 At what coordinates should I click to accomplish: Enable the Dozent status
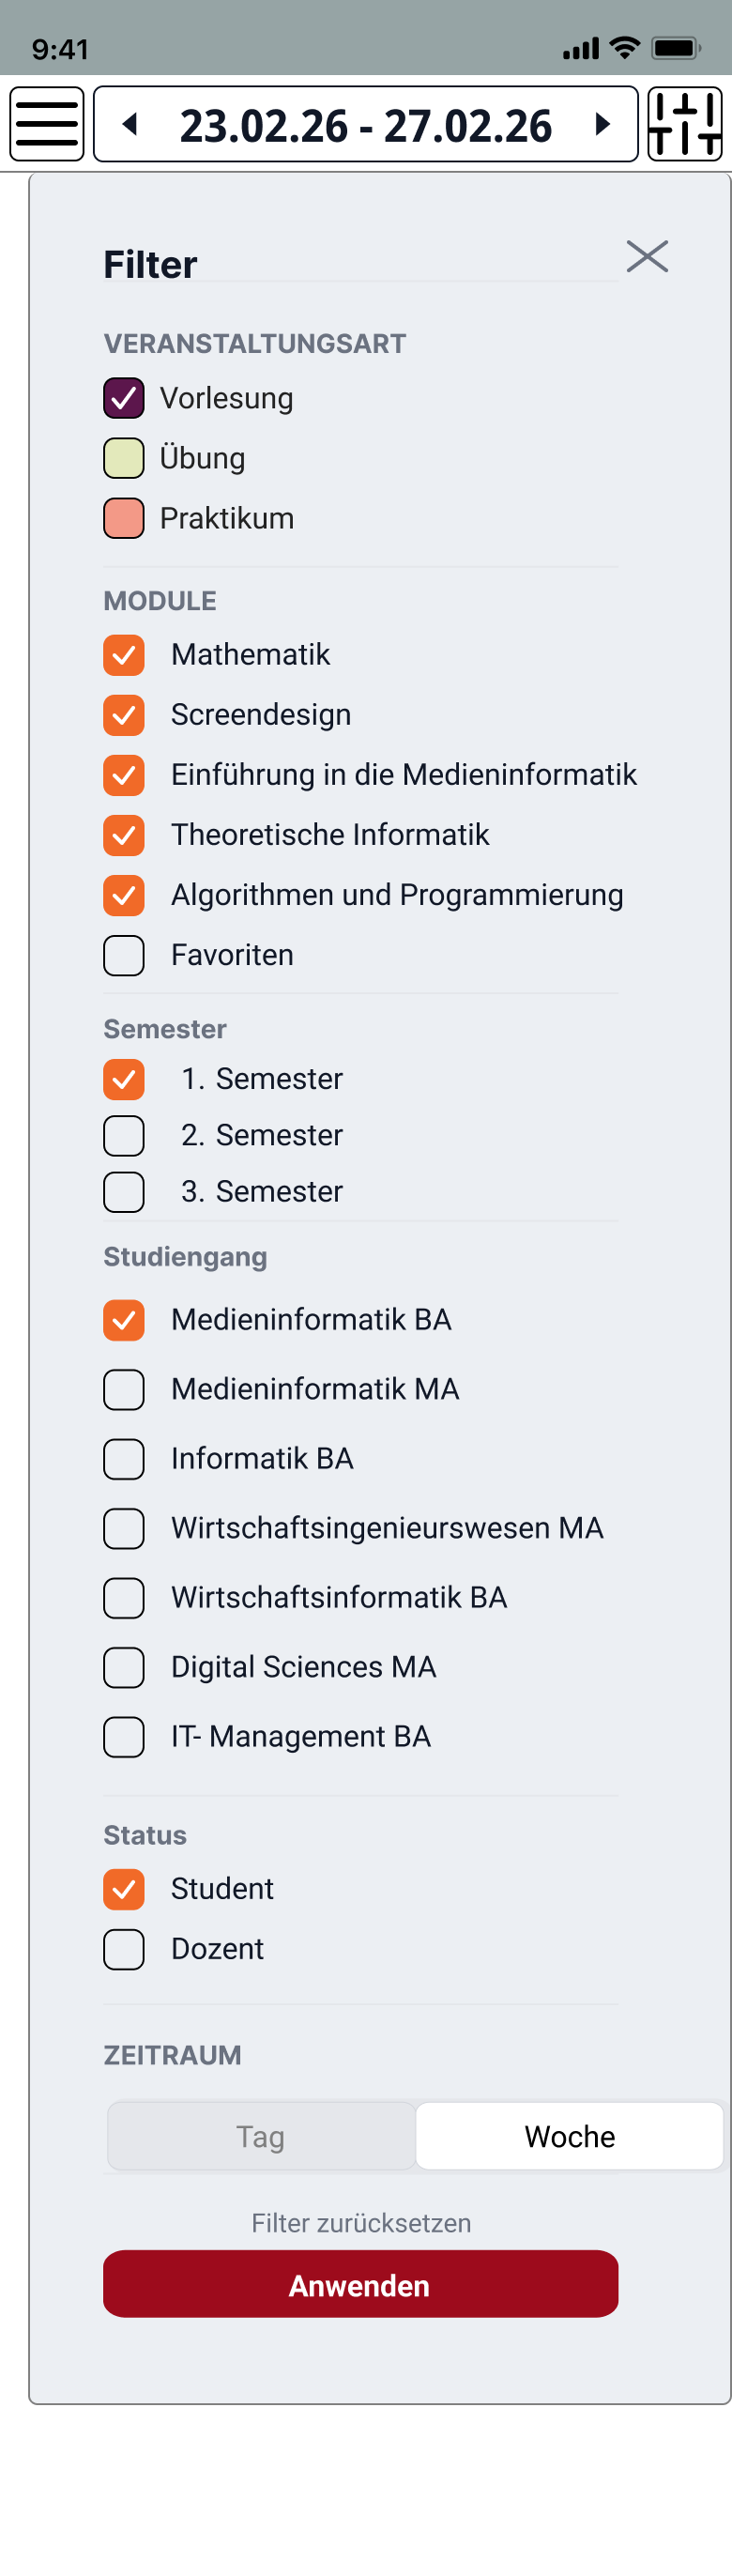coord(124,1949)
